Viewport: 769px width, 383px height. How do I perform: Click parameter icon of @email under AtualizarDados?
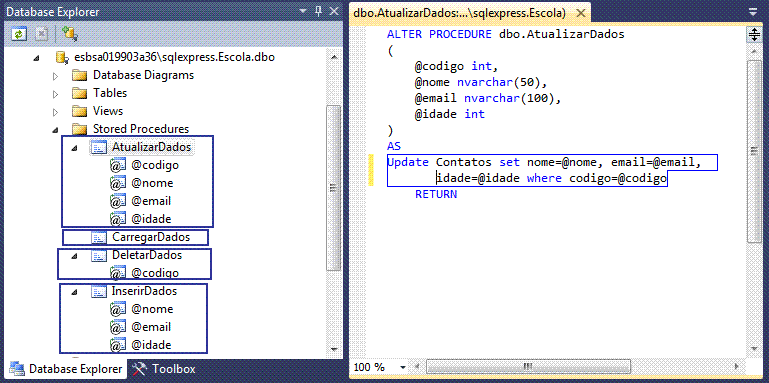[118, 201]
